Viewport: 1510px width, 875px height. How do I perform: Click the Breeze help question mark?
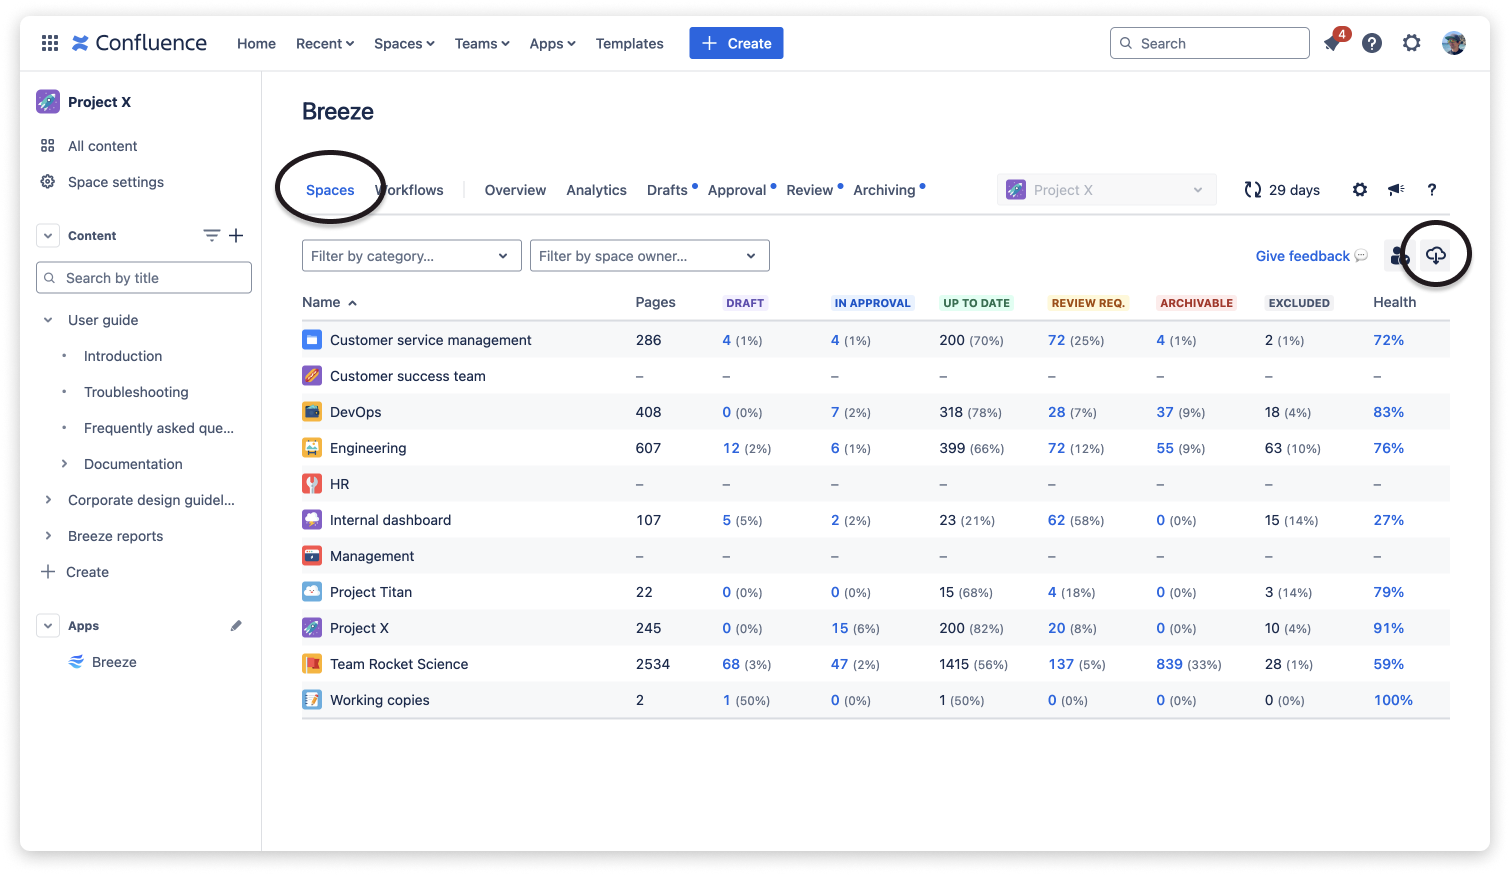point(1432,190)
